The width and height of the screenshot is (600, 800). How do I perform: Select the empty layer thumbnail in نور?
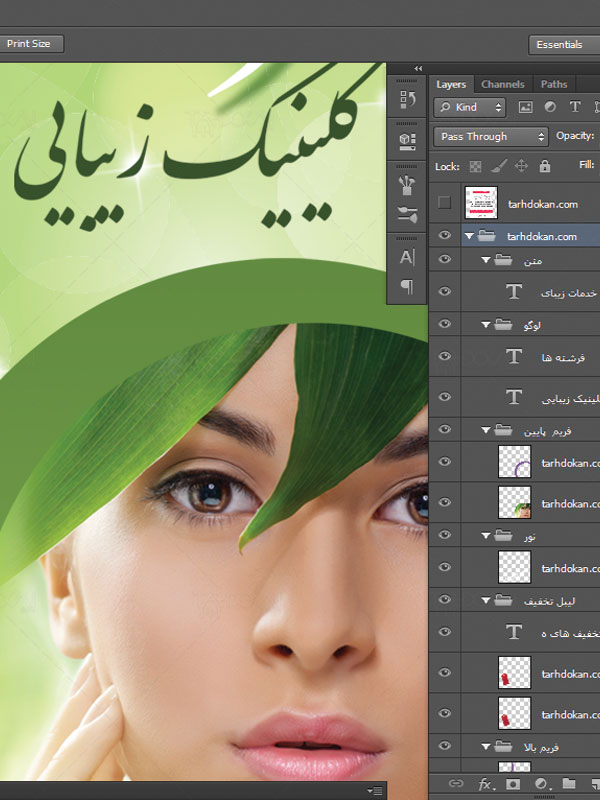point(514,567)
